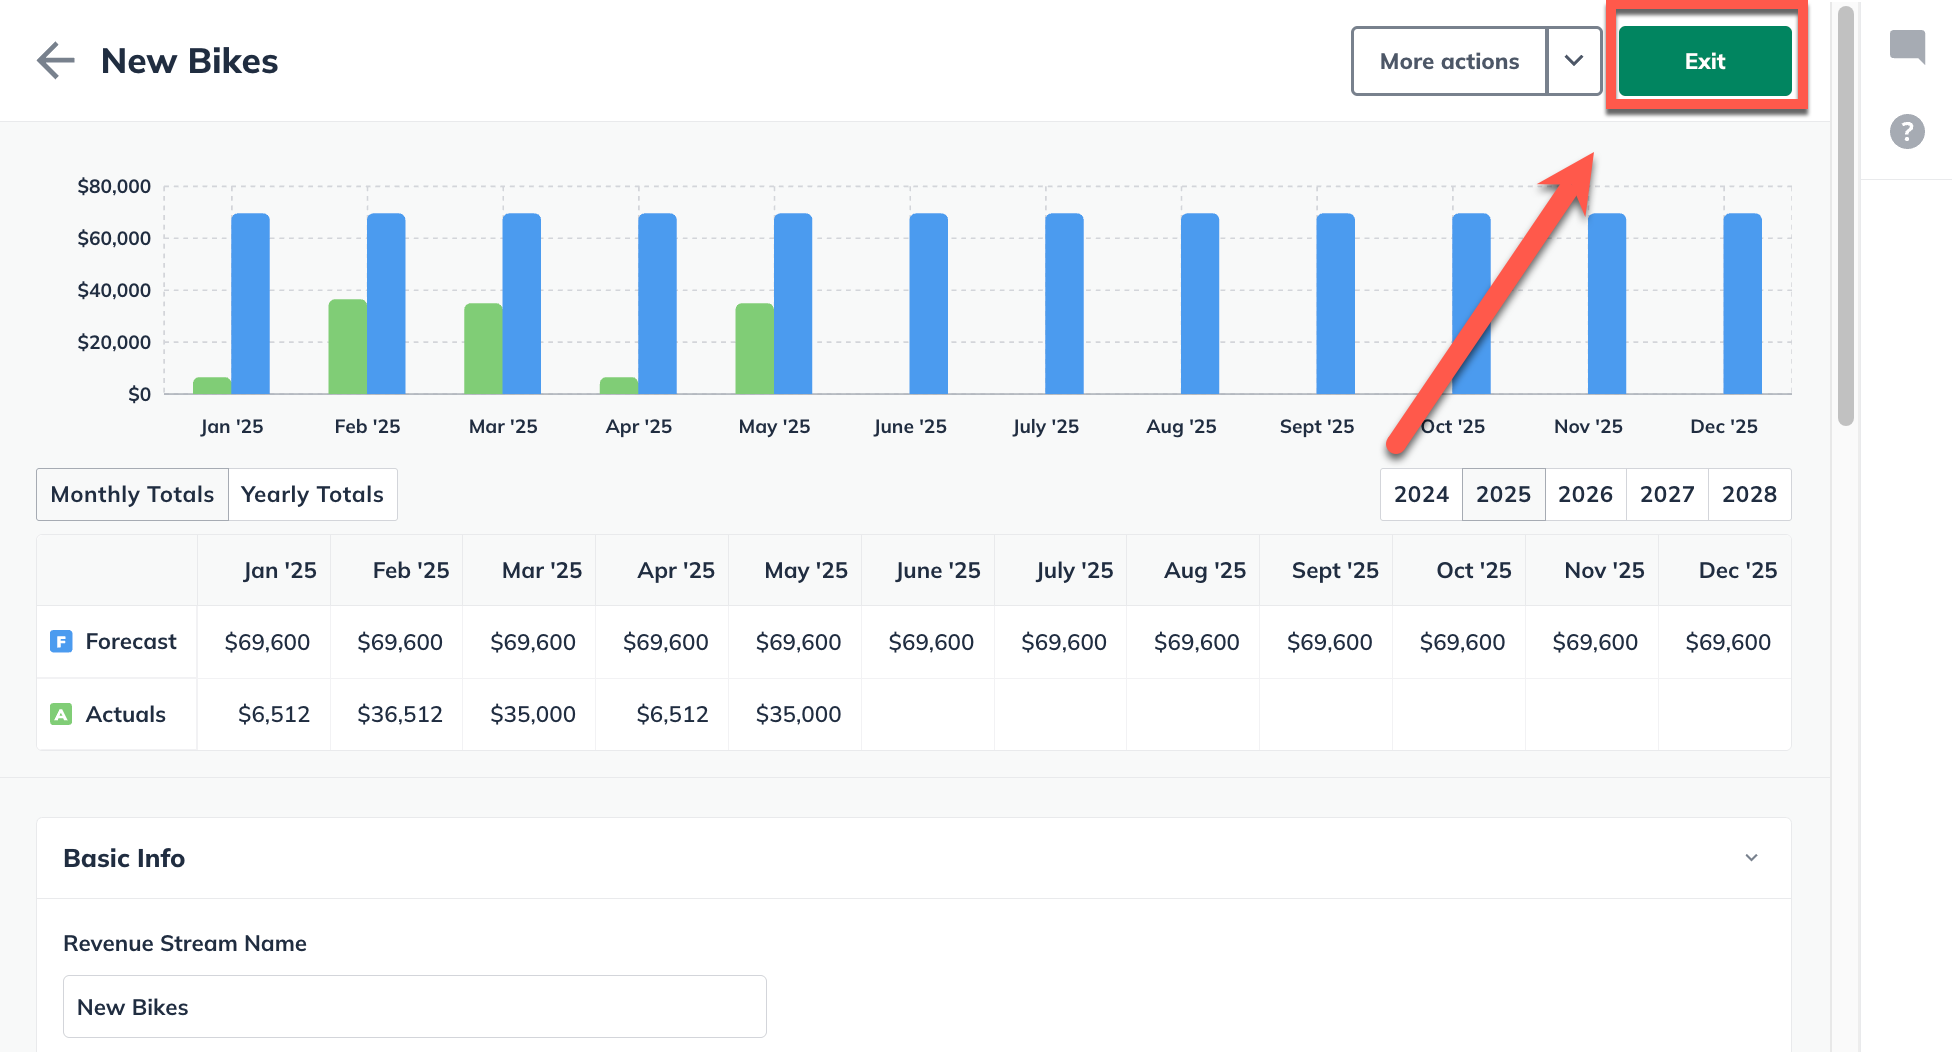Click the green Actuals A icon

click(x=61, y=714)
